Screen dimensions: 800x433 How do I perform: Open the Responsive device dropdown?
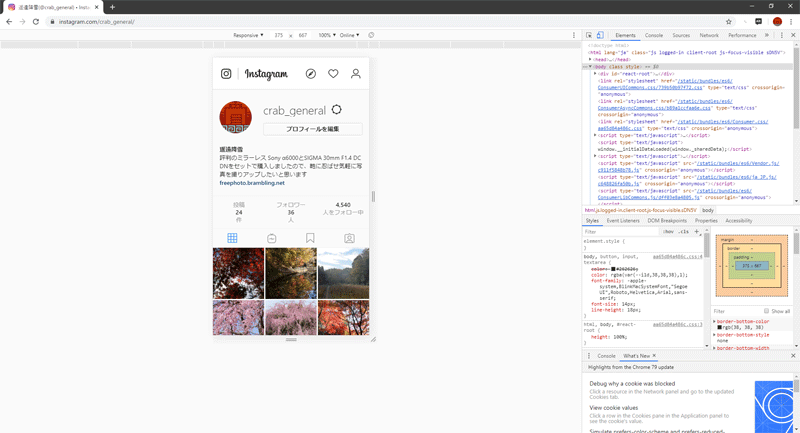click(248, 35)
